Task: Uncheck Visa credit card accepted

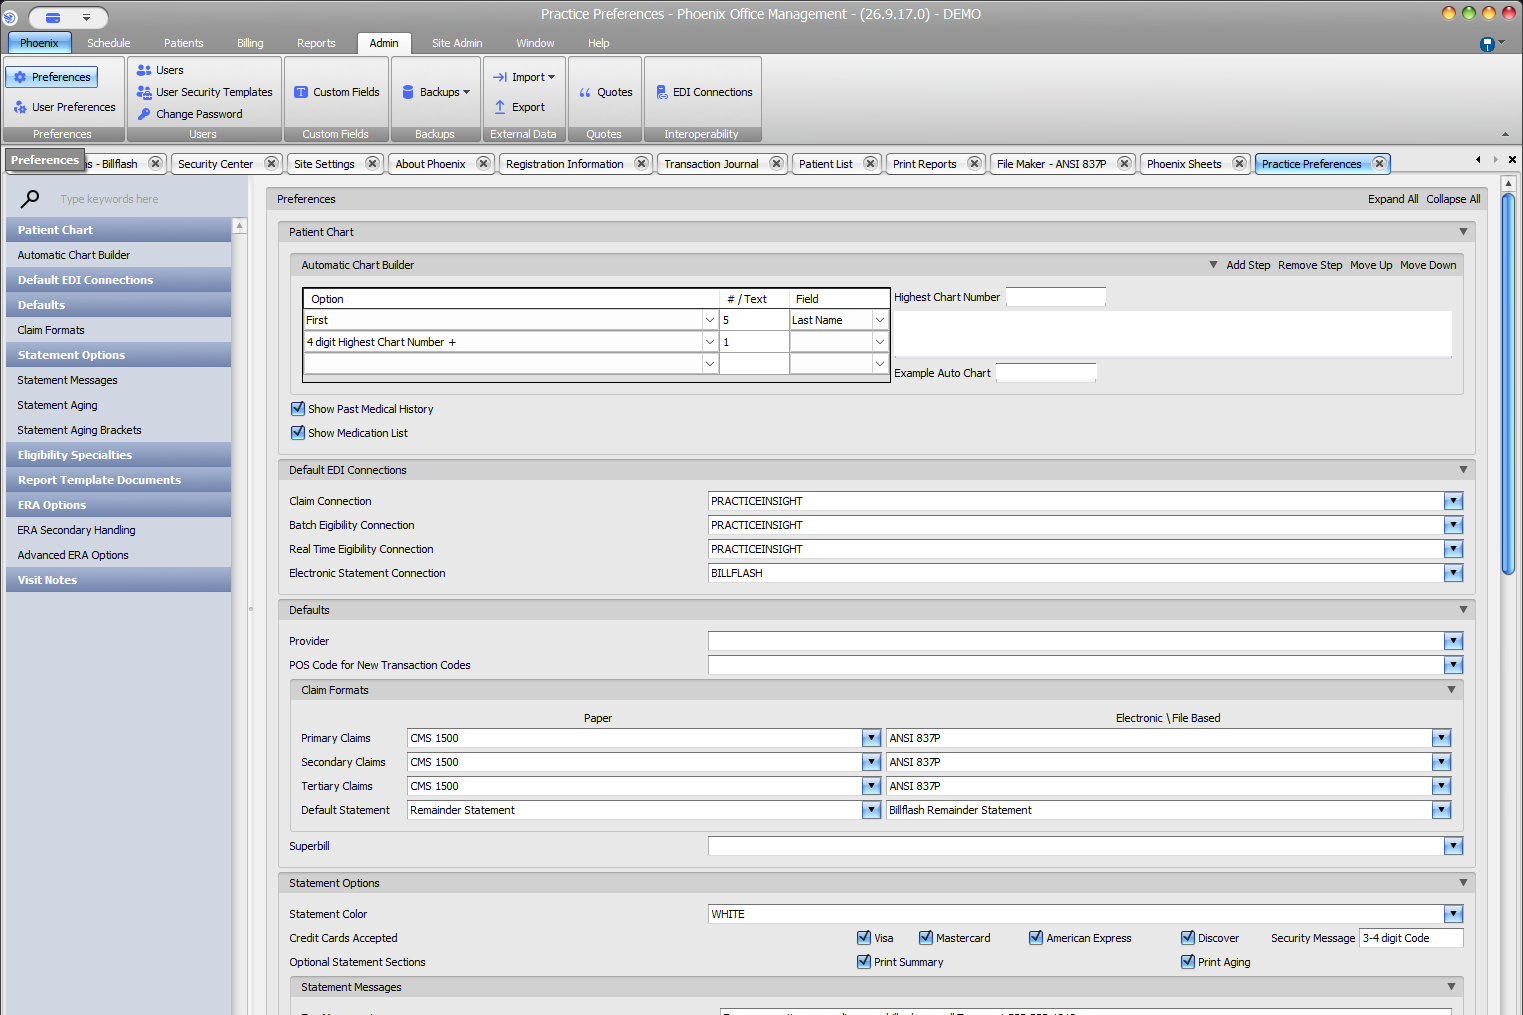Action: coord(863,937)
